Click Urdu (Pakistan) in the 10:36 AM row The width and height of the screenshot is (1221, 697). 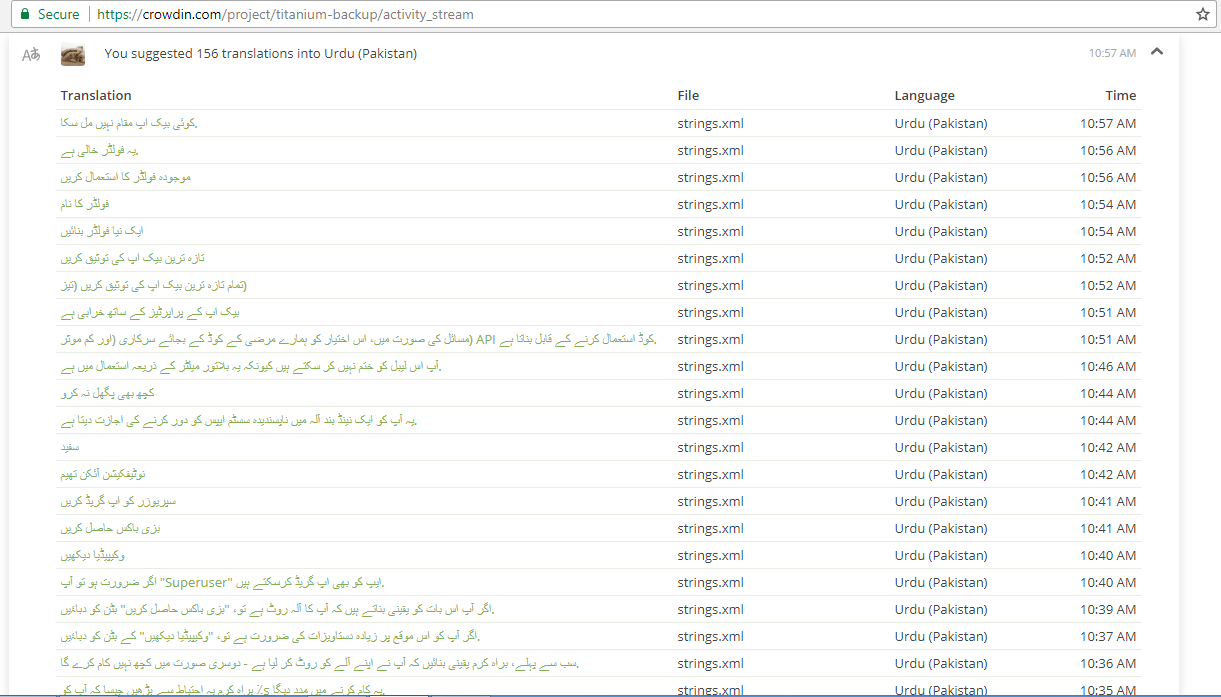coord(941,663)
